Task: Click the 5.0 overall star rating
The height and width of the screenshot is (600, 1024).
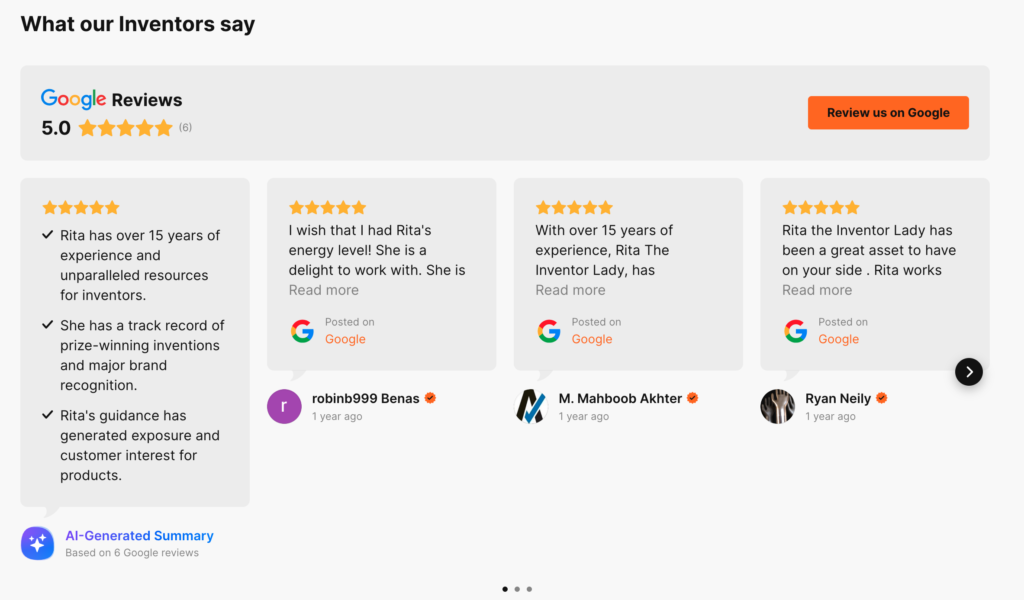Action: pos(125,128)
